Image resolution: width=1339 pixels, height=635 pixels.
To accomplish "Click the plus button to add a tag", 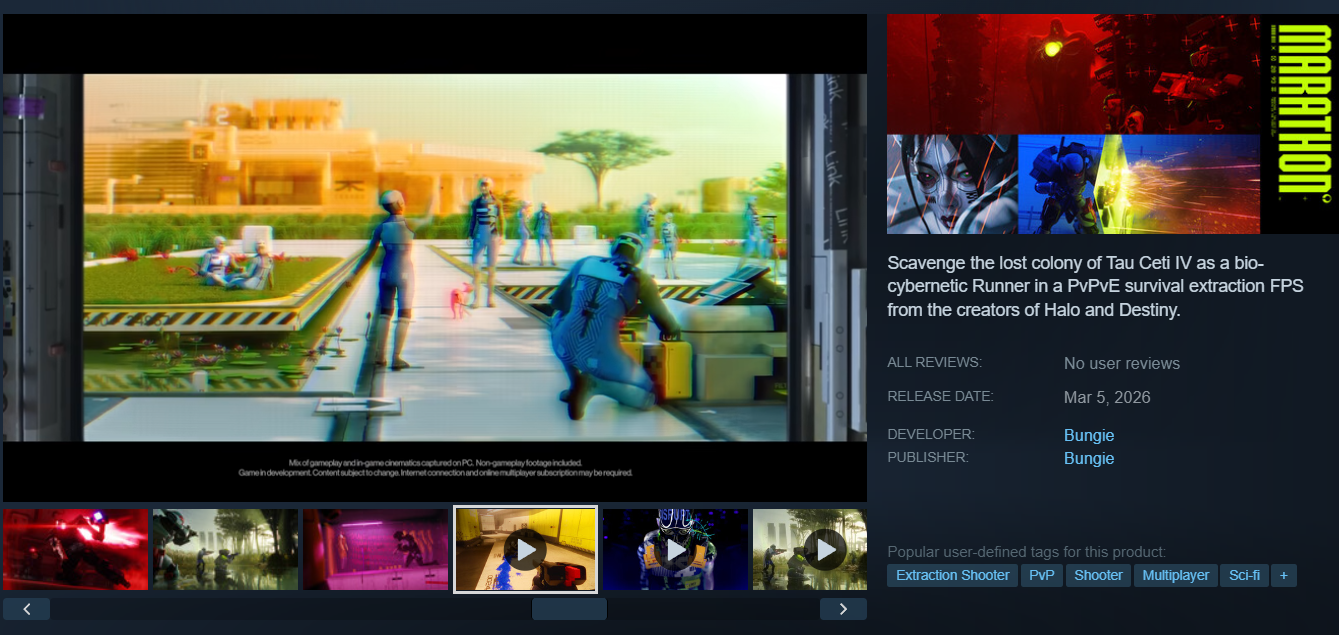I will (x=1284, y=575).
